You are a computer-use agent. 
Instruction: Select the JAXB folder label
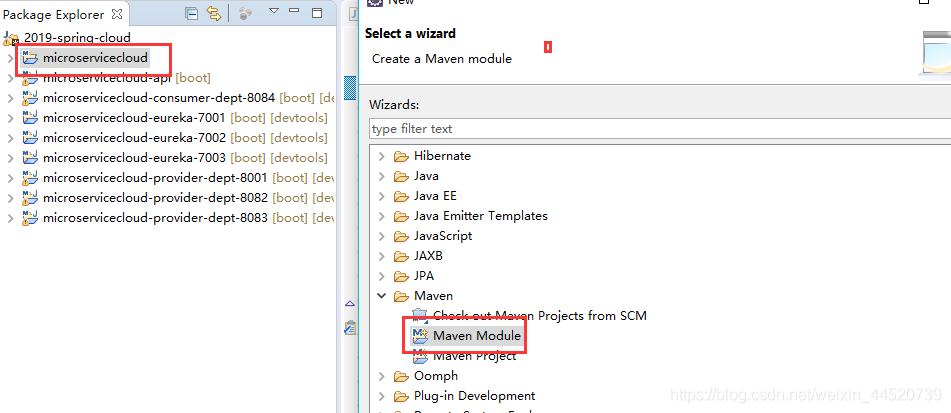point(429,256)
